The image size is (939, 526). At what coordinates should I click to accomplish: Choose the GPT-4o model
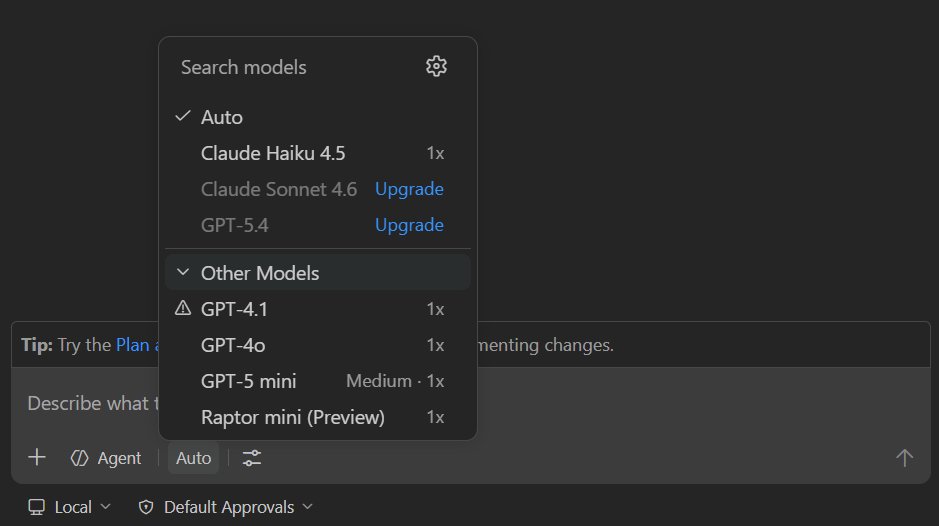[x=317, y=344]
